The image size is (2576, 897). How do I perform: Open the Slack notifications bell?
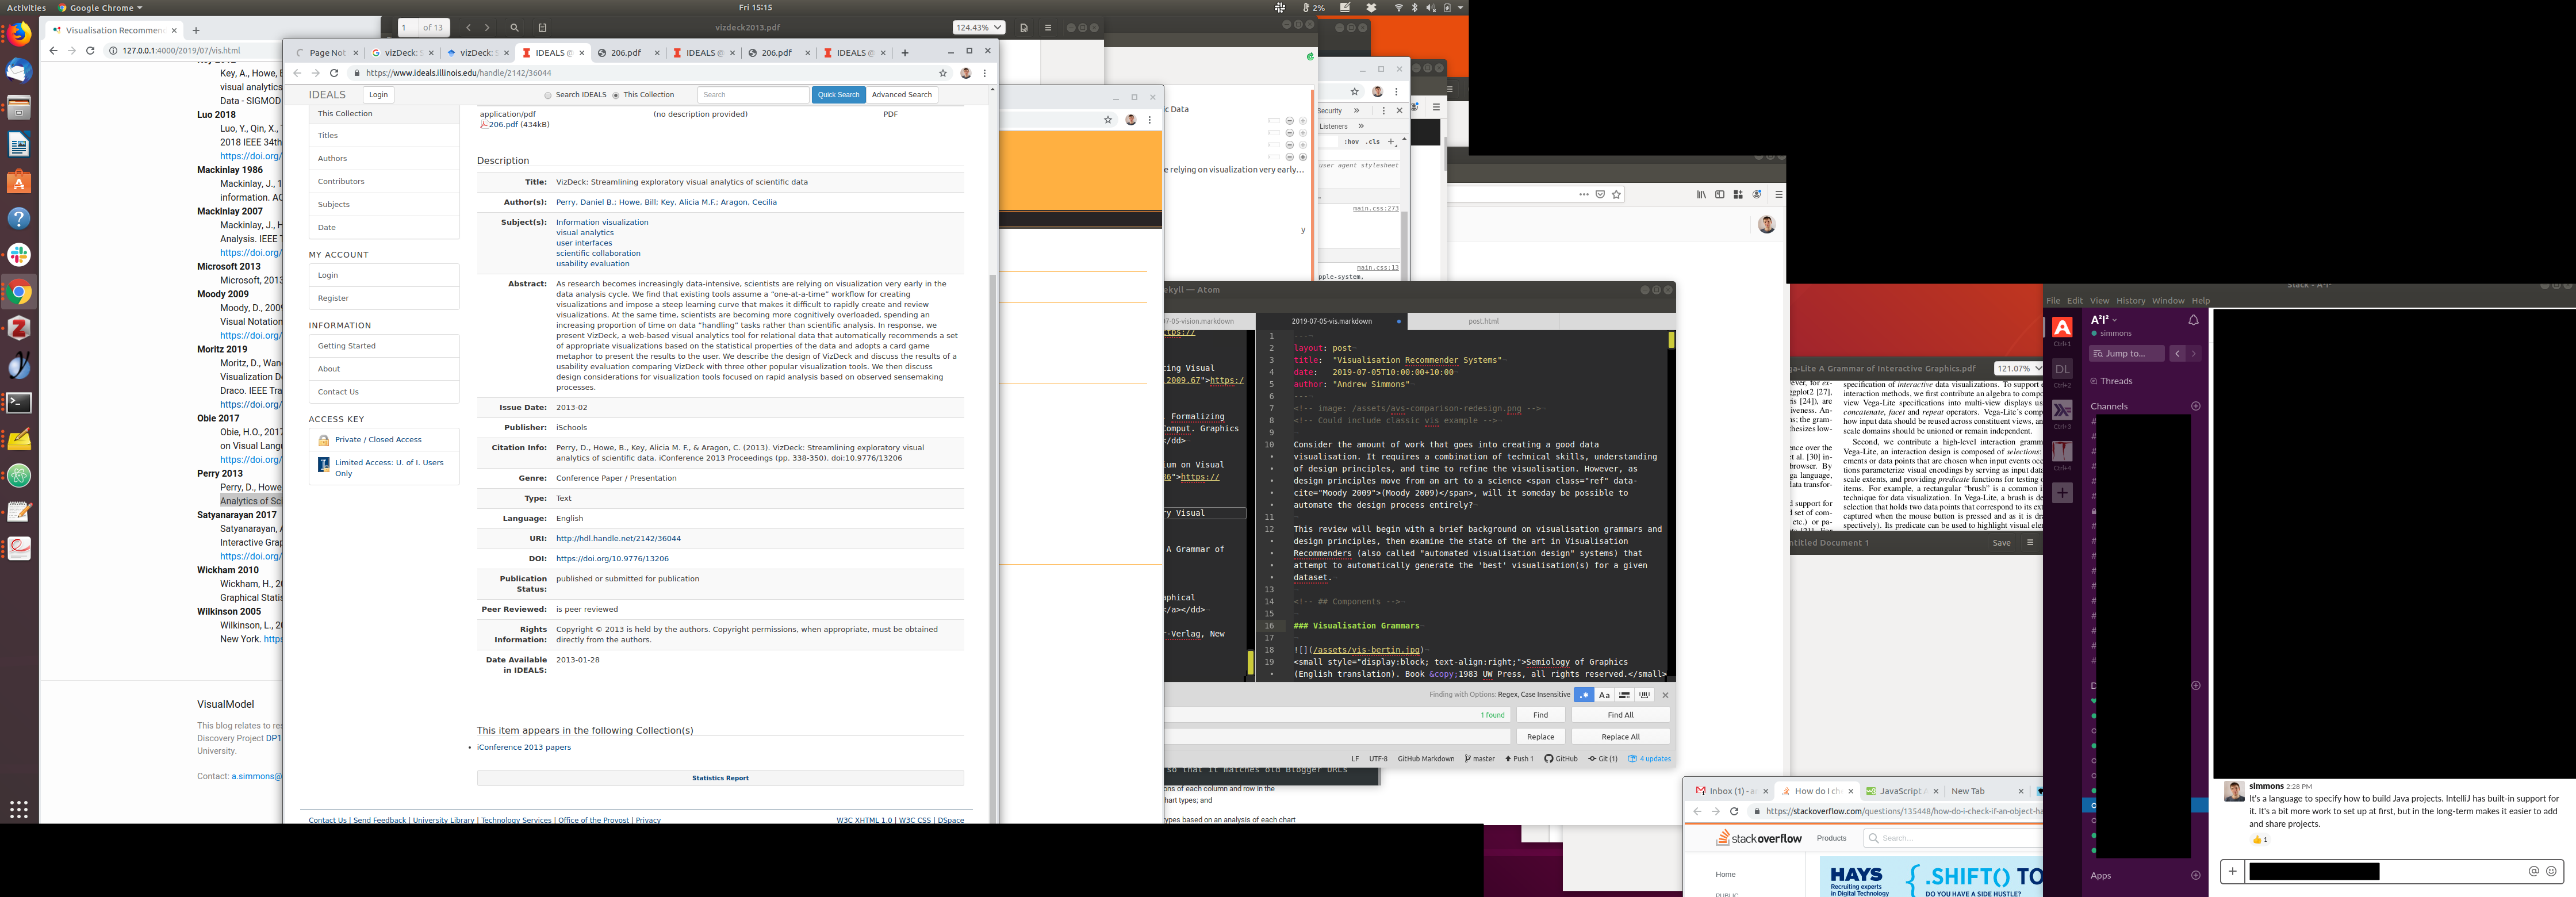pos(2193,320)
